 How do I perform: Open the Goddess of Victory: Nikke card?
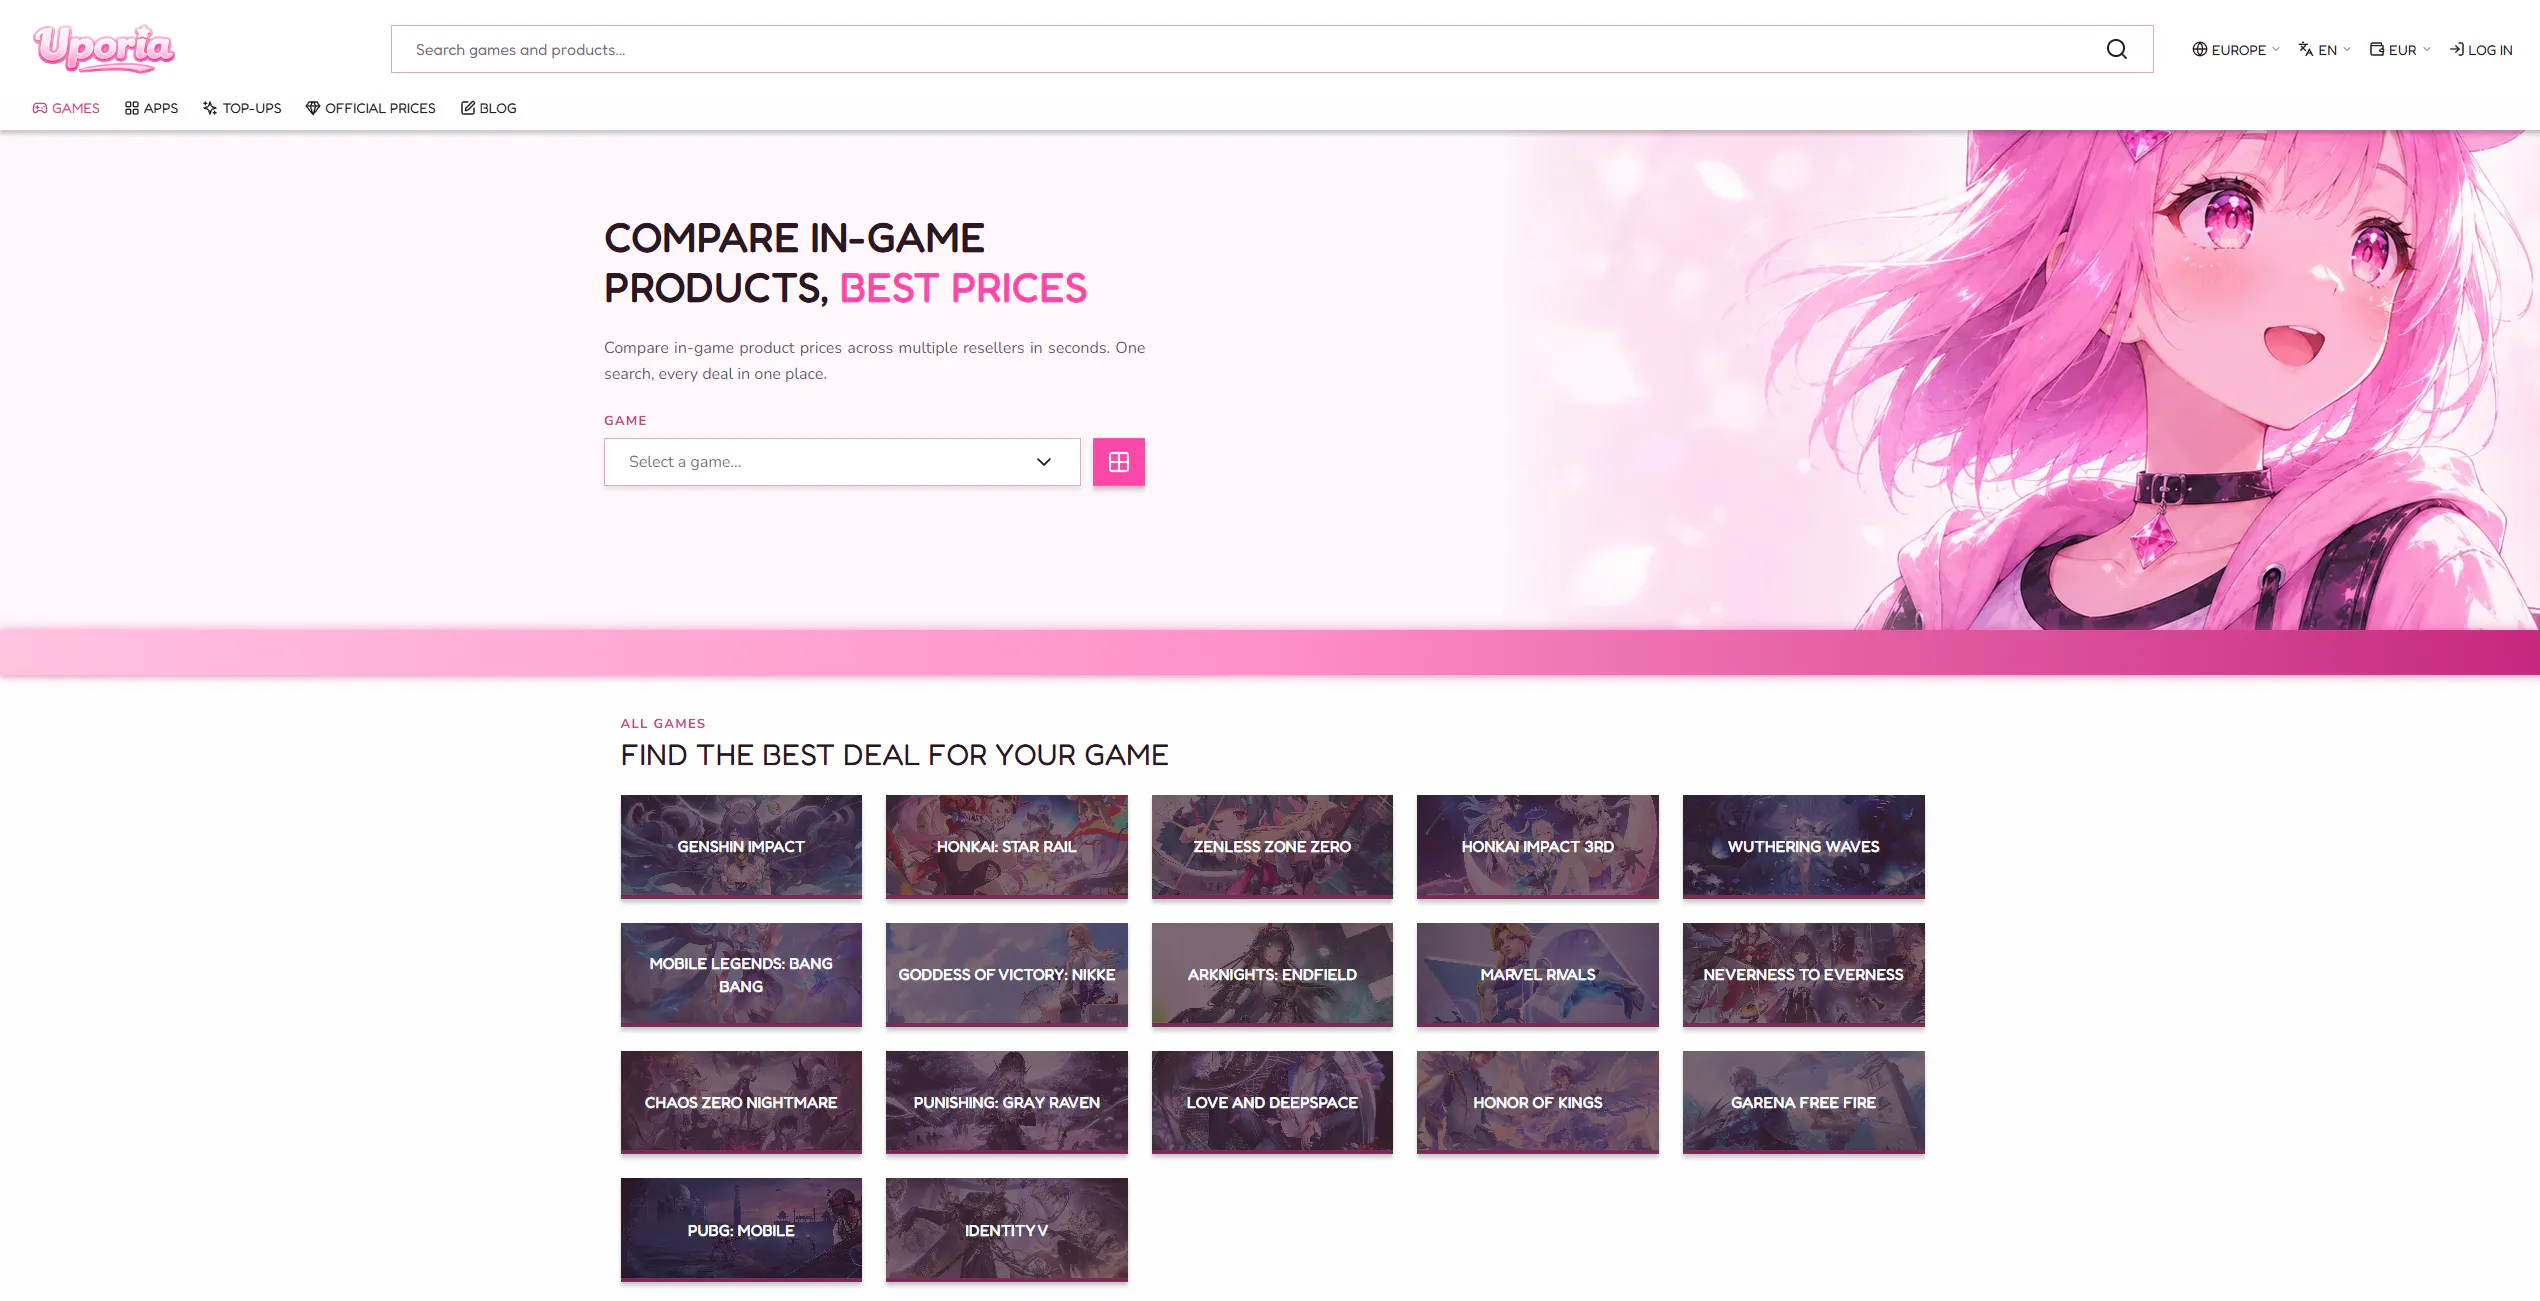(x=1006, y=975)
